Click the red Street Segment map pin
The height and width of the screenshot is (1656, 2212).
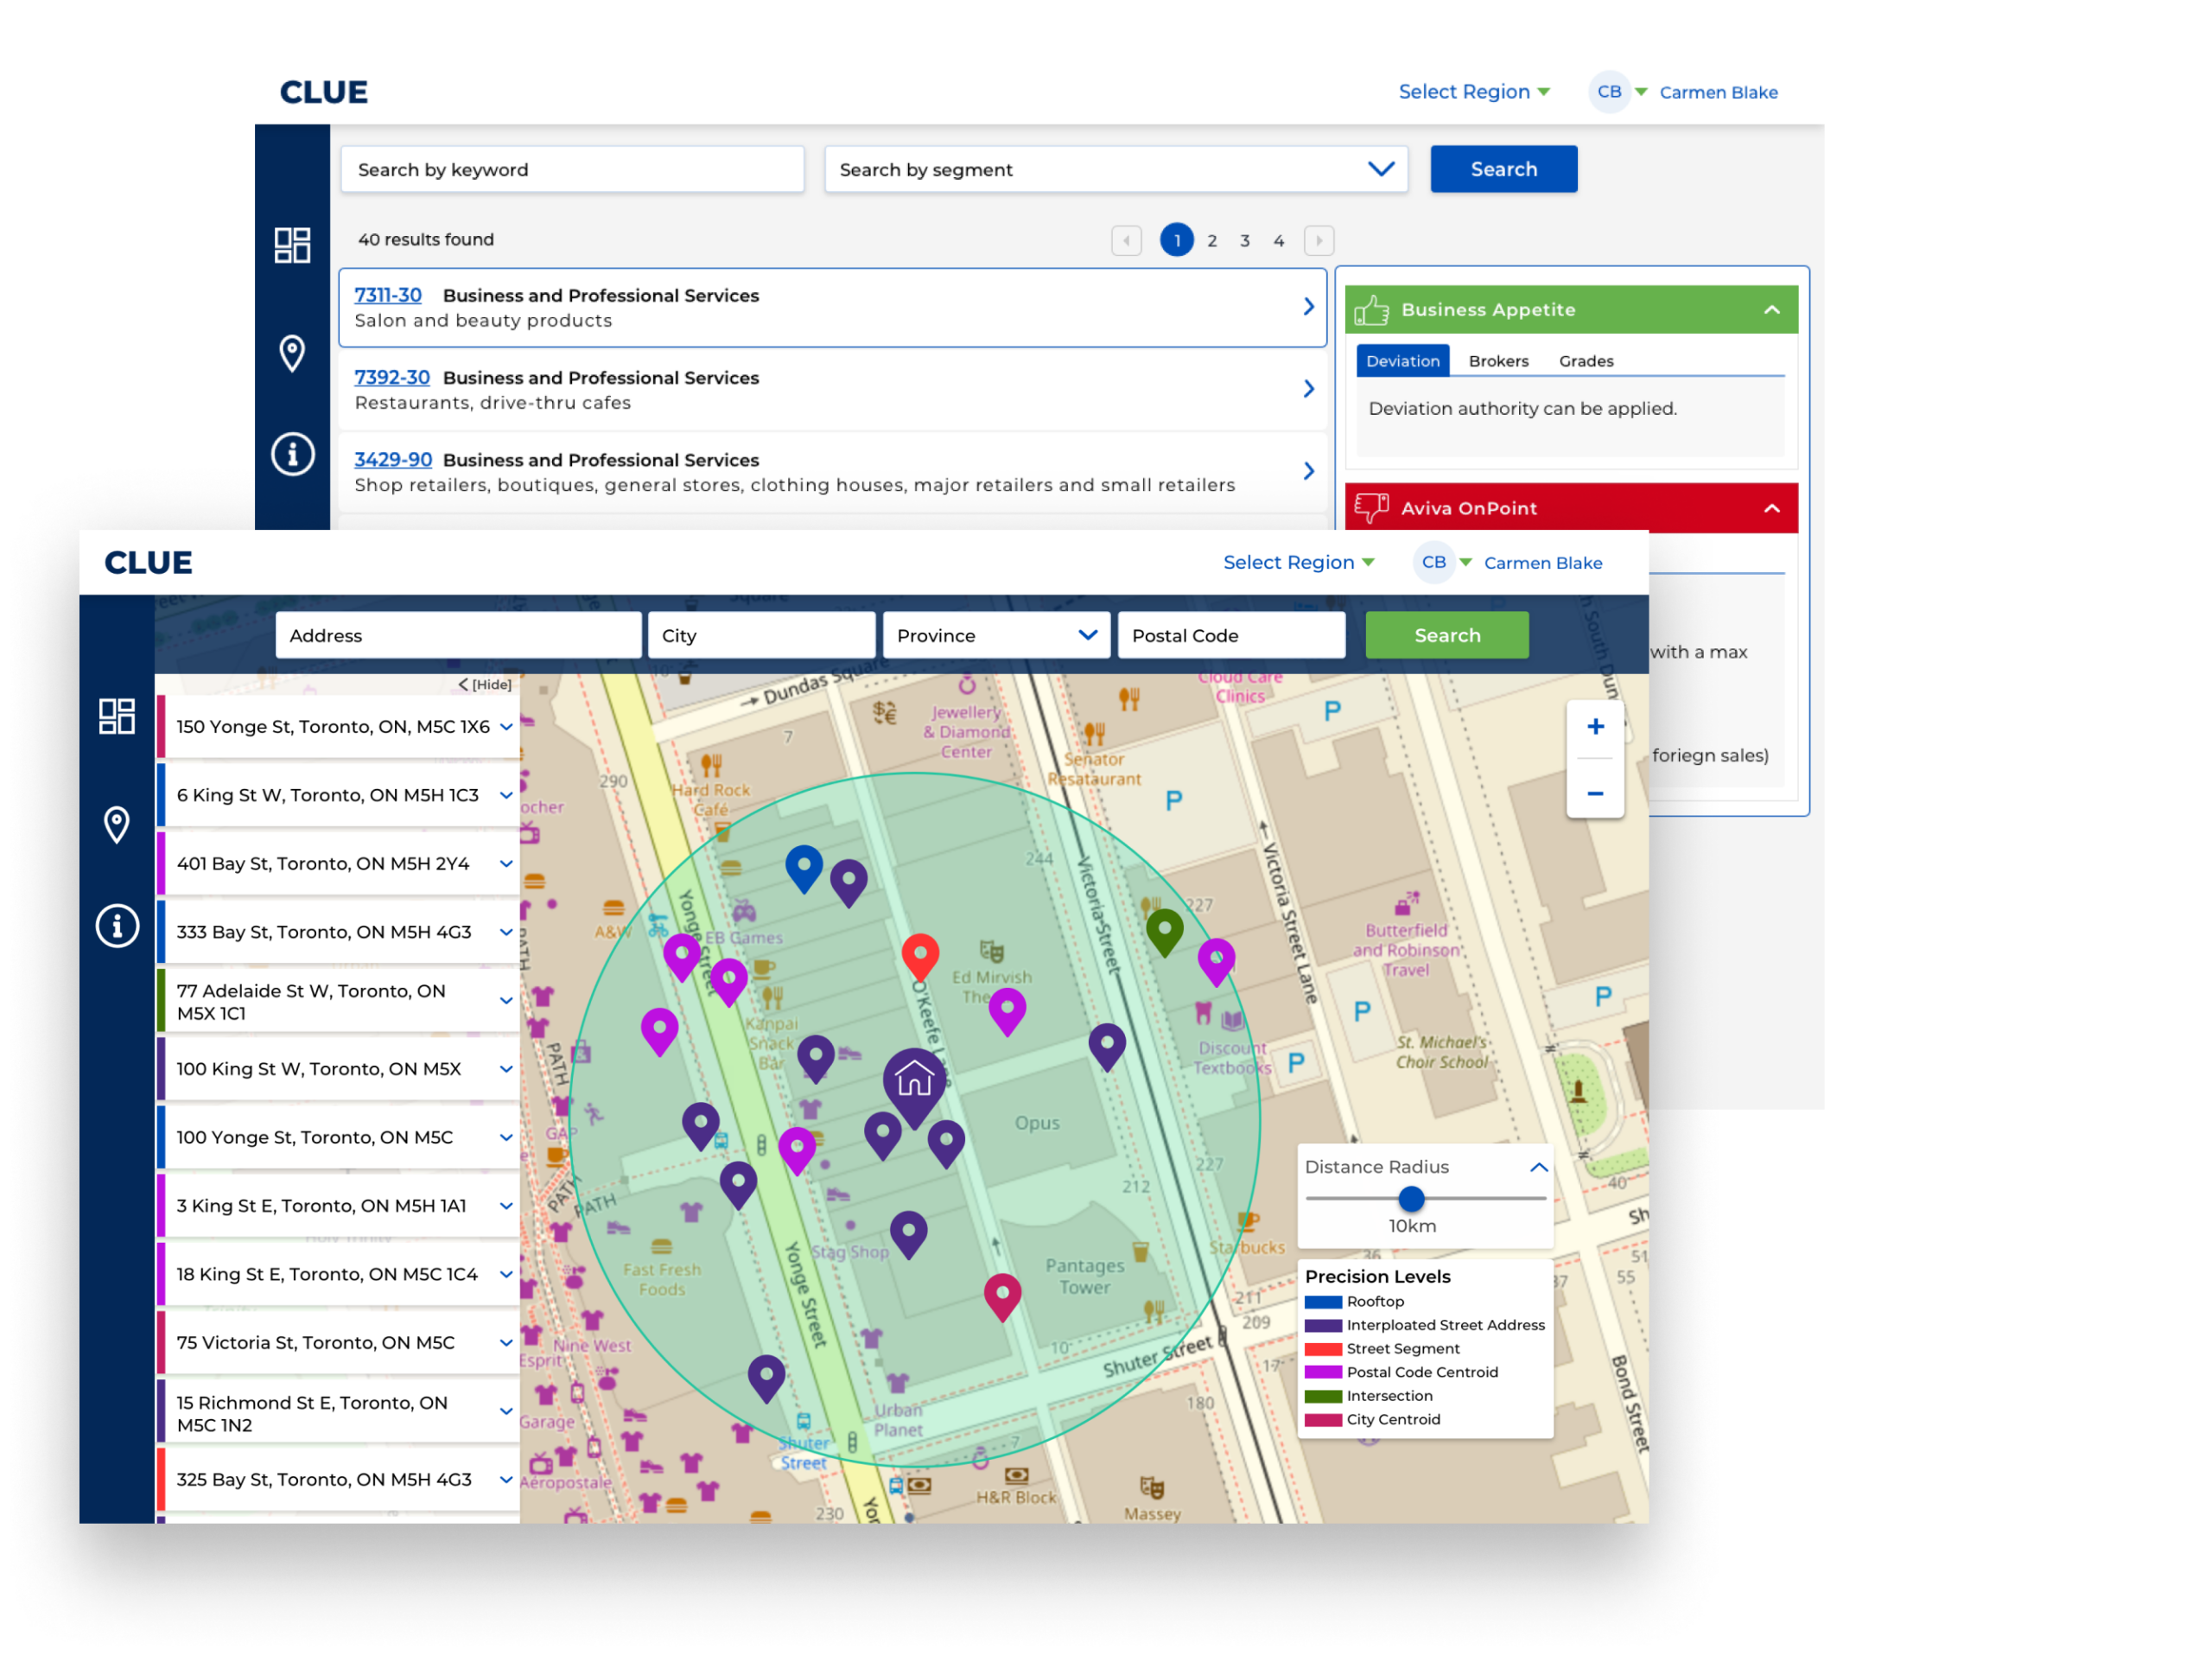[920, 953]
